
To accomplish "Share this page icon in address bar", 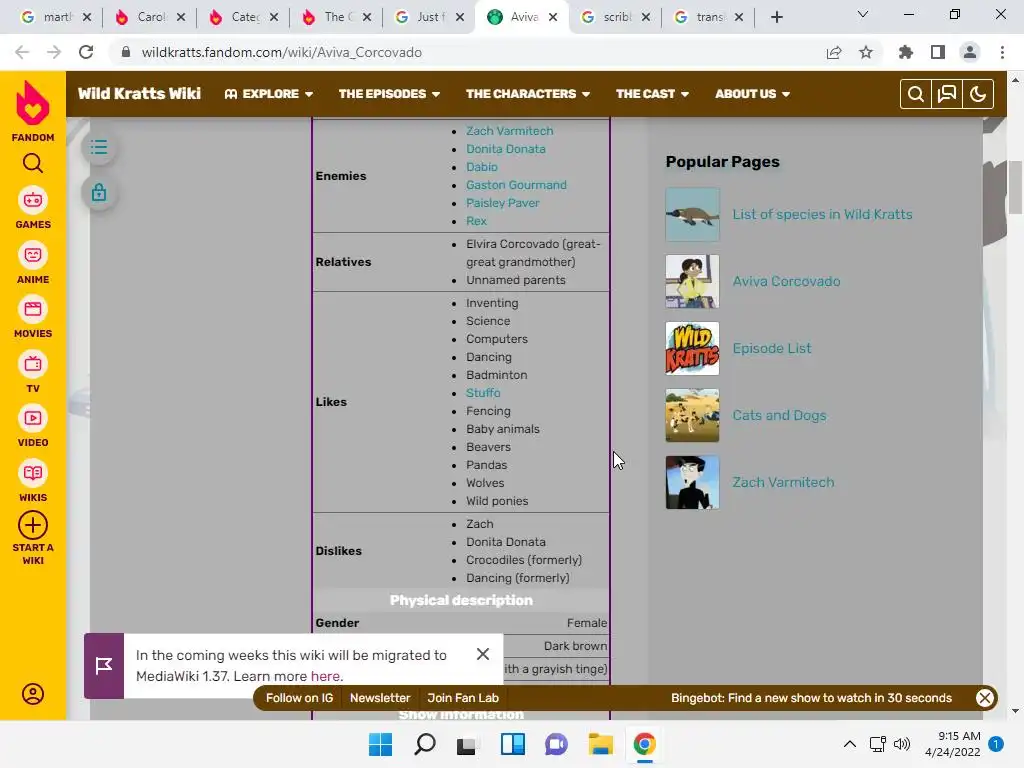I will (834, 52).
